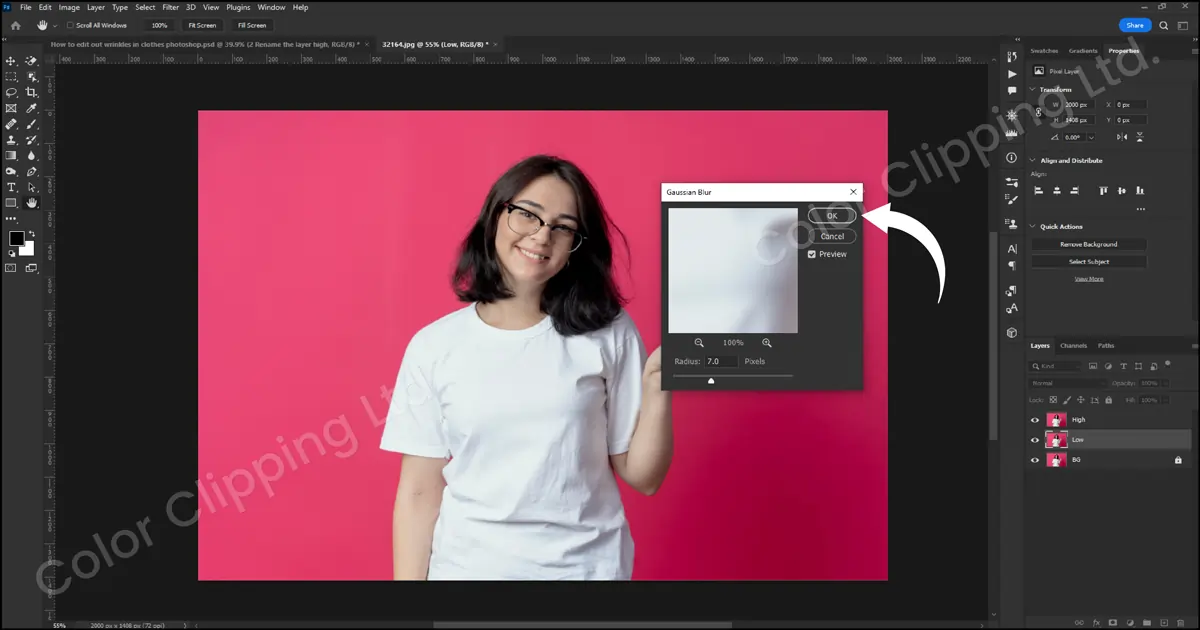The width and height of the screenshot is (1200, 630).
Task: Open the 3D cube panel icon
Action: [1012, 333]
